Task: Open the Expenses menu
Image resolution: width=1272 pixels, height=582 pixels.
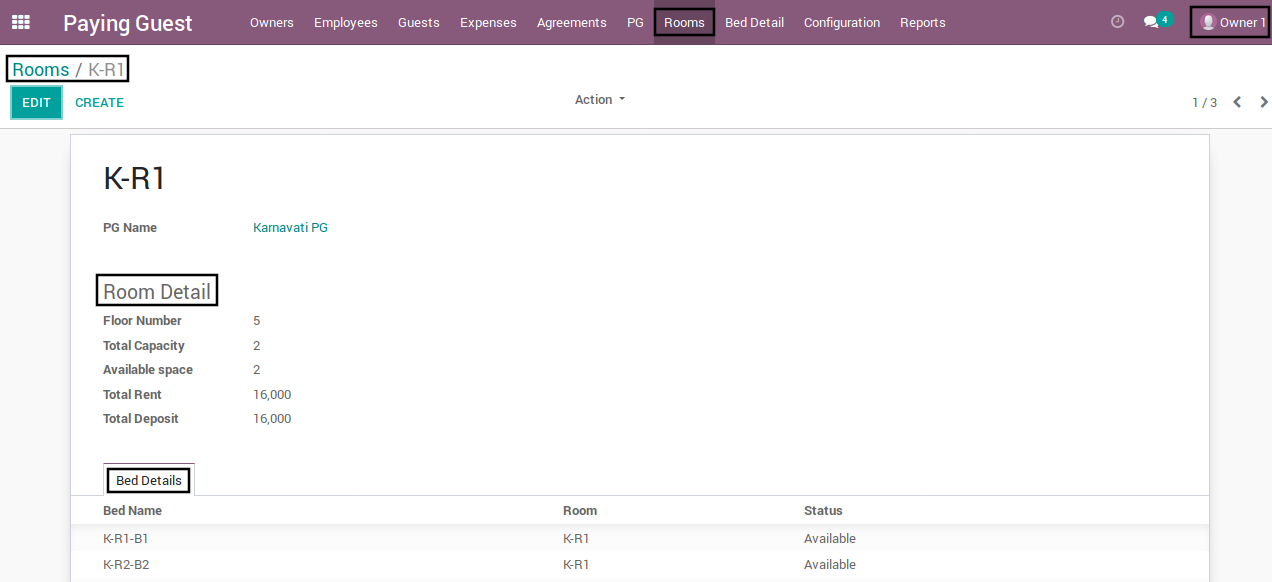Action: pyautogui.click(x=488, y=22)
